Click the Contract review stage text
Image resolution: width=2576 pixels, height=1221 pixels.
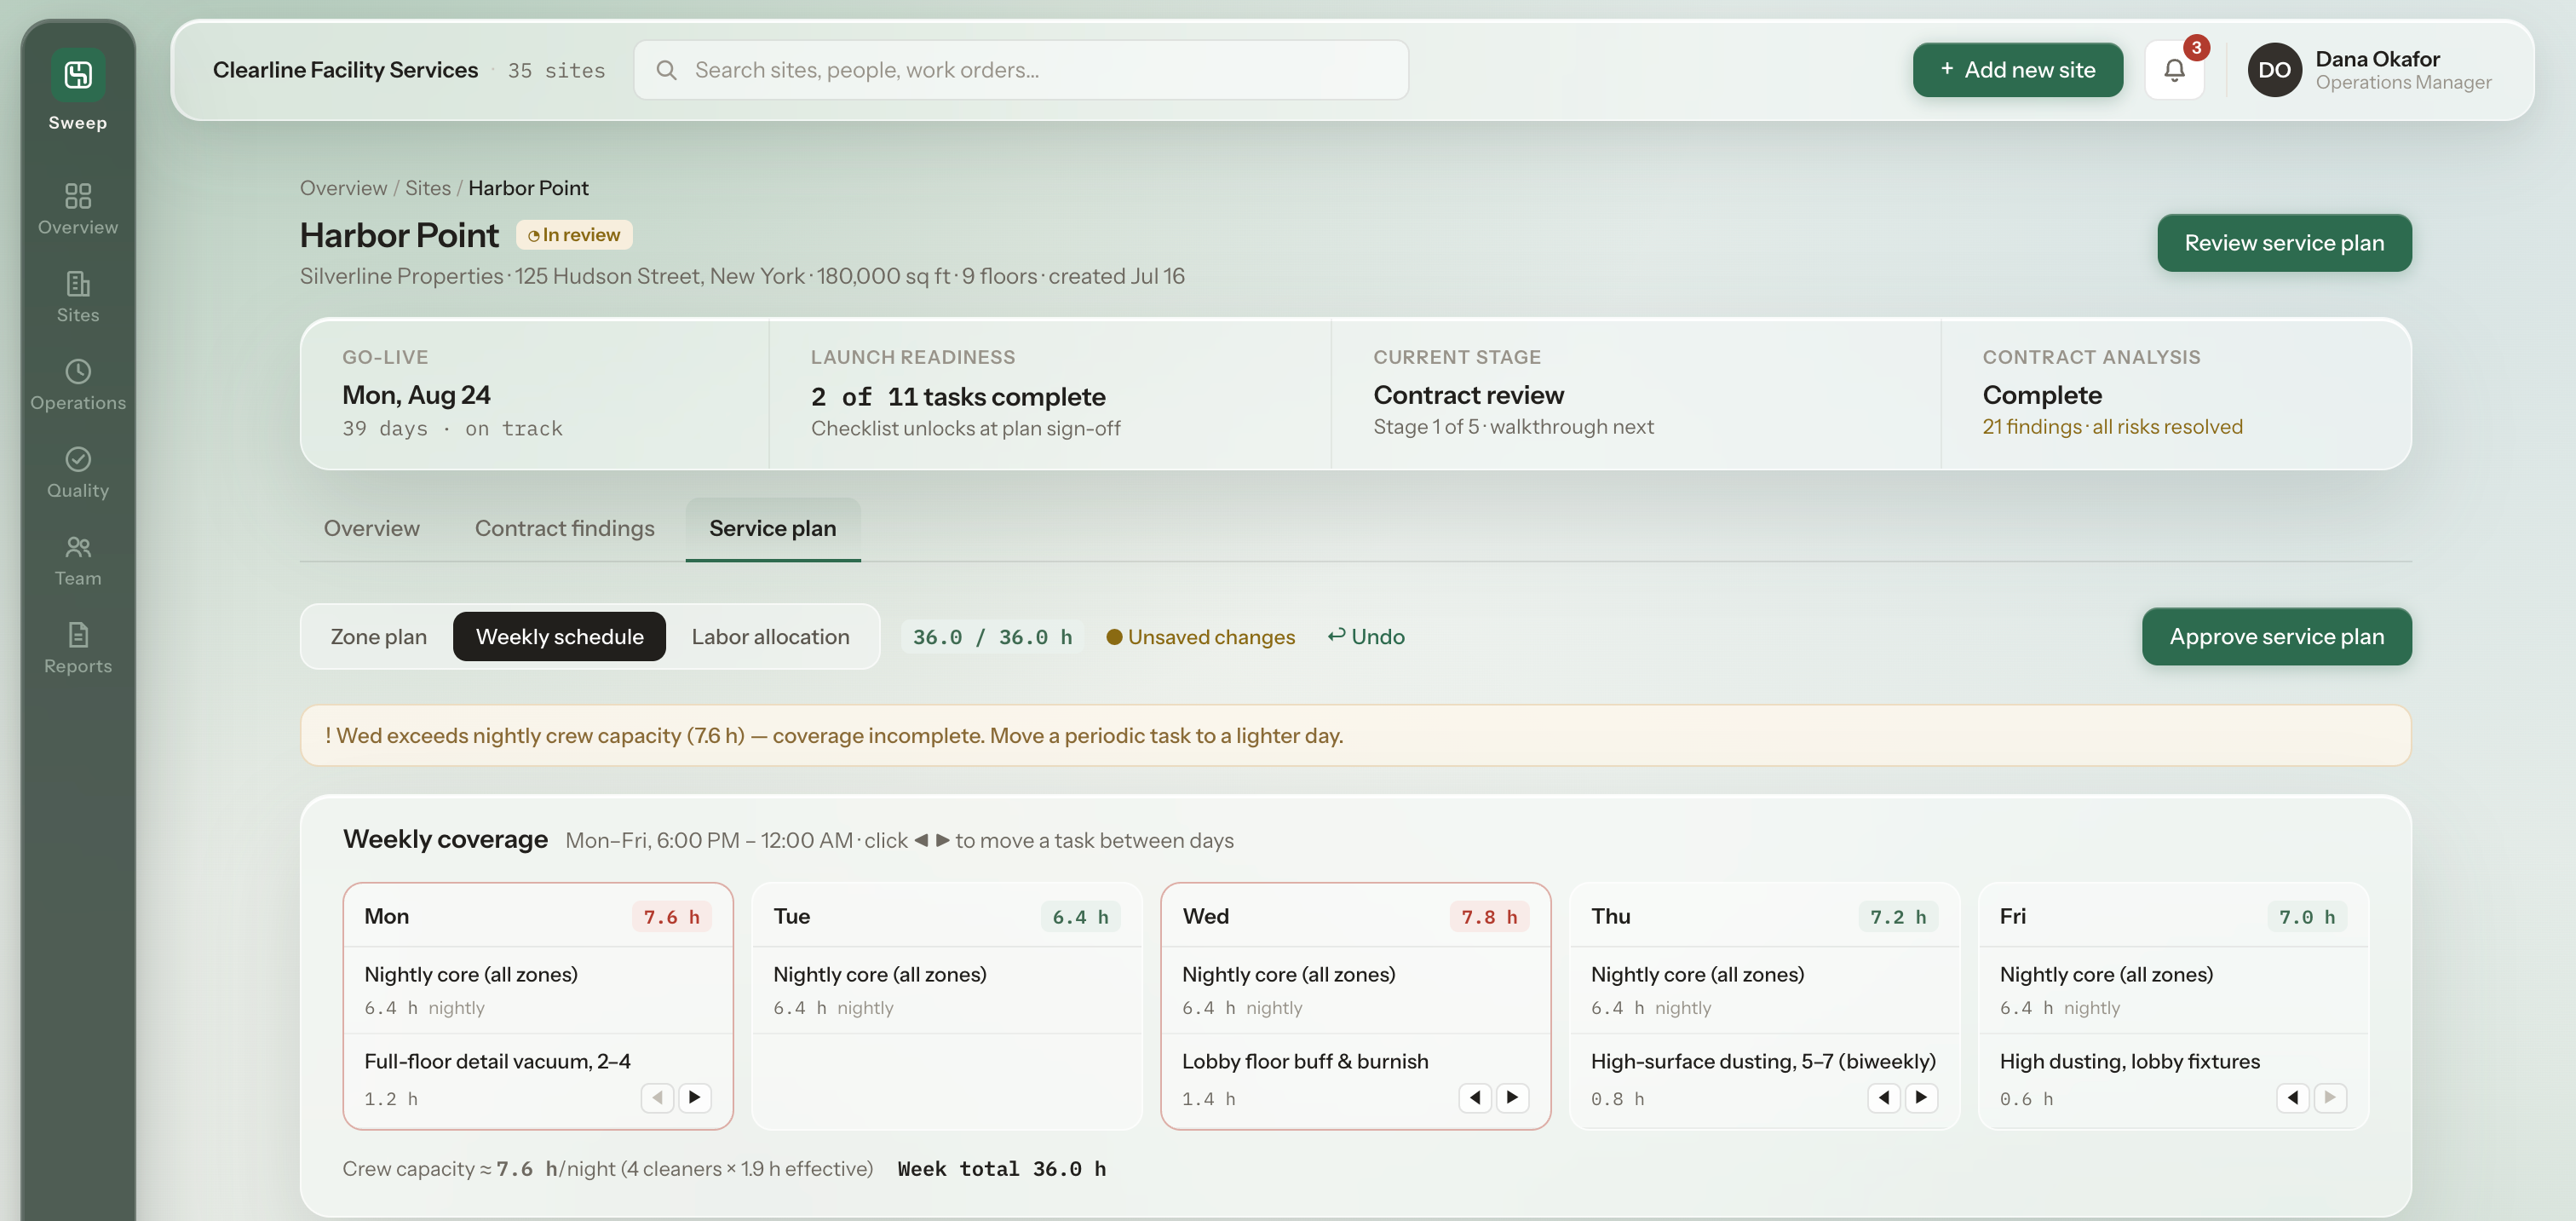point(1468,395)
